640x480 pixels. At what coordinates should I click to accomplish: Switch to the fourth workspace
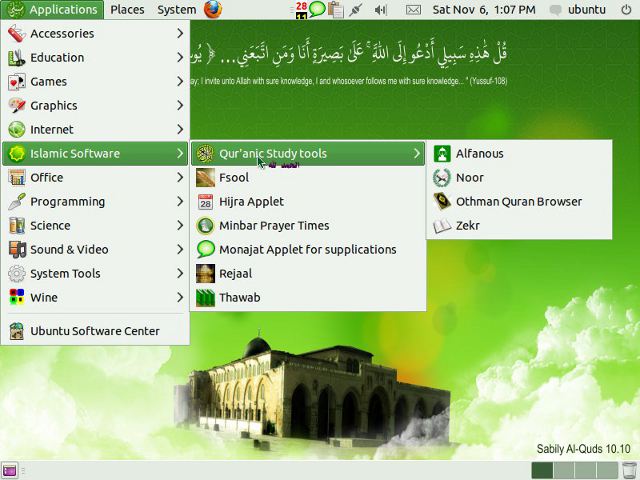point(607,470)
